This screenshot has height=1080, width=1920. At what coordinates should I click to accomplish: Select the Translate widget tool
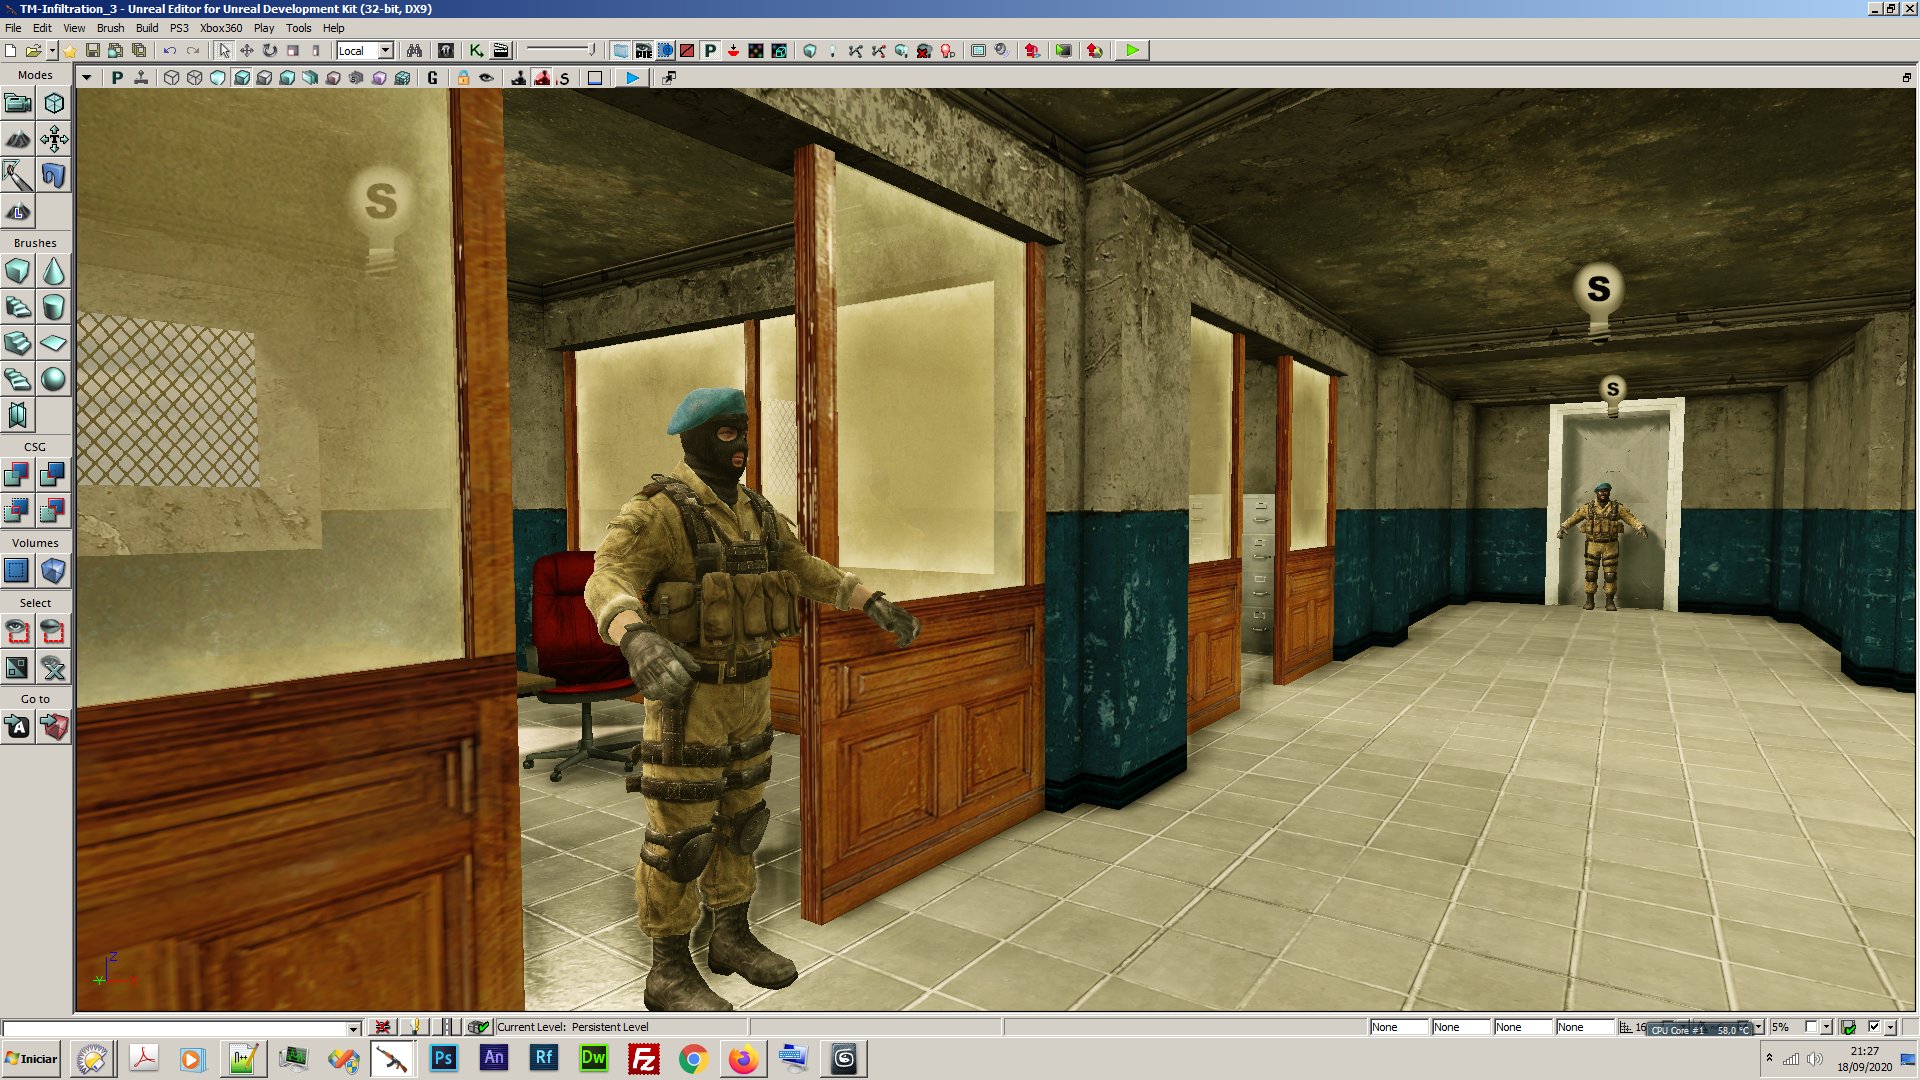247,50
